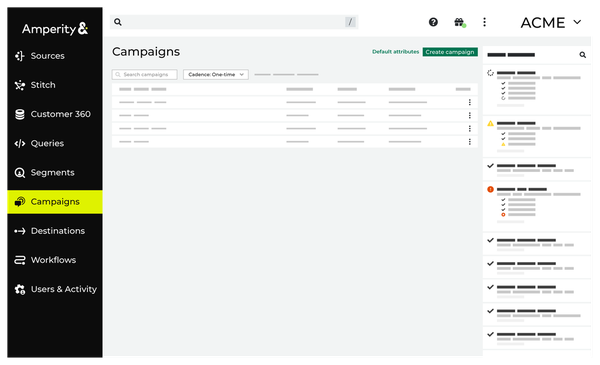
Task: Click the Destinations arrow icon
Action: click(20, 231)
